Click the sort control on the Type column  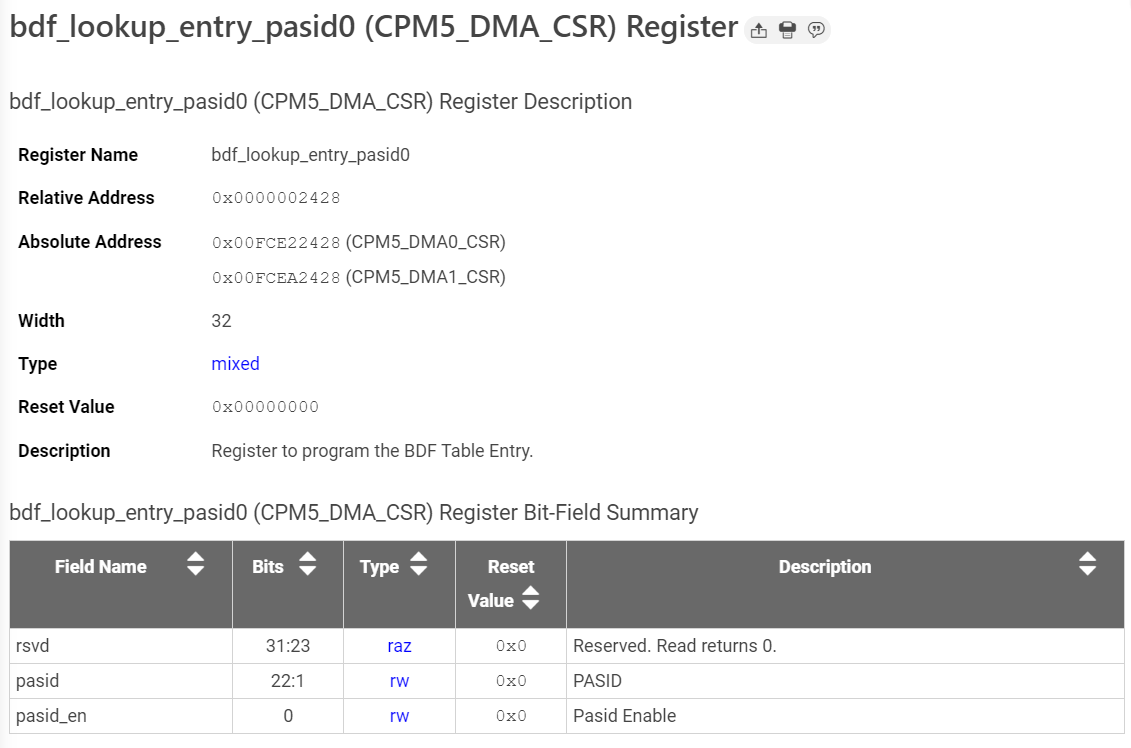[420, 566]
